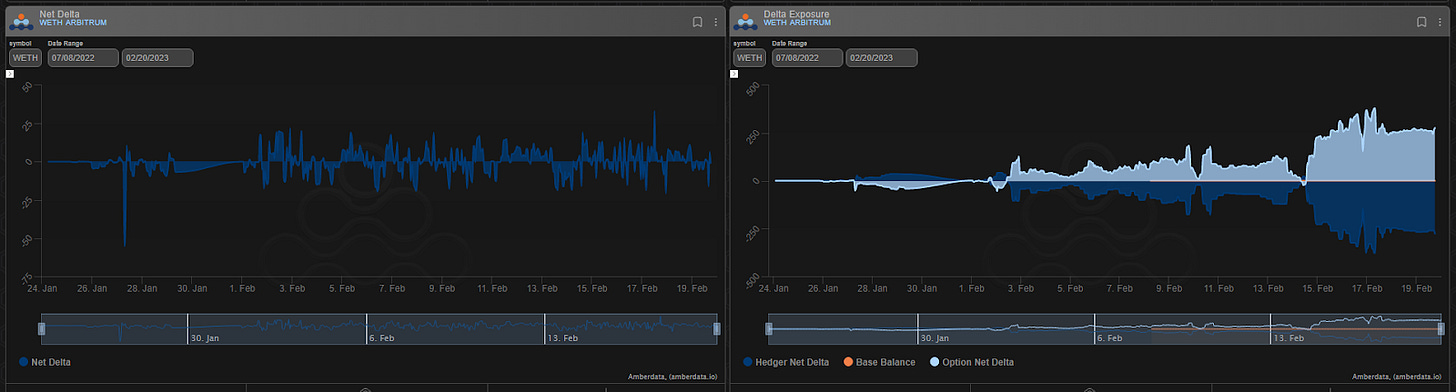This screenshot has height=392, width=1456.
Task: Open Amberdata credit link under Delta Exposure chart
Action: 1396,376
